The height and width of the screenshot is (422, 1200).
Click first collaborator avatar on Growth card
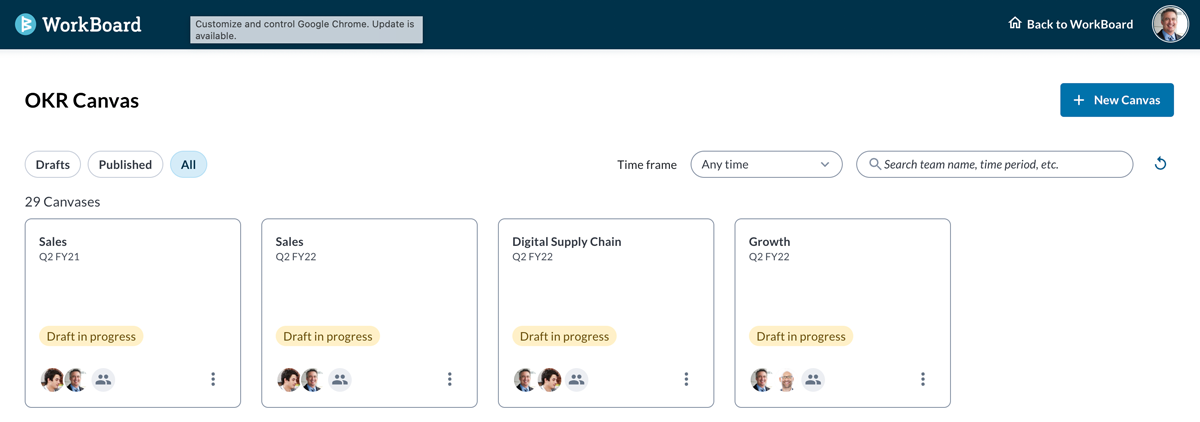[x=762, y=380]
